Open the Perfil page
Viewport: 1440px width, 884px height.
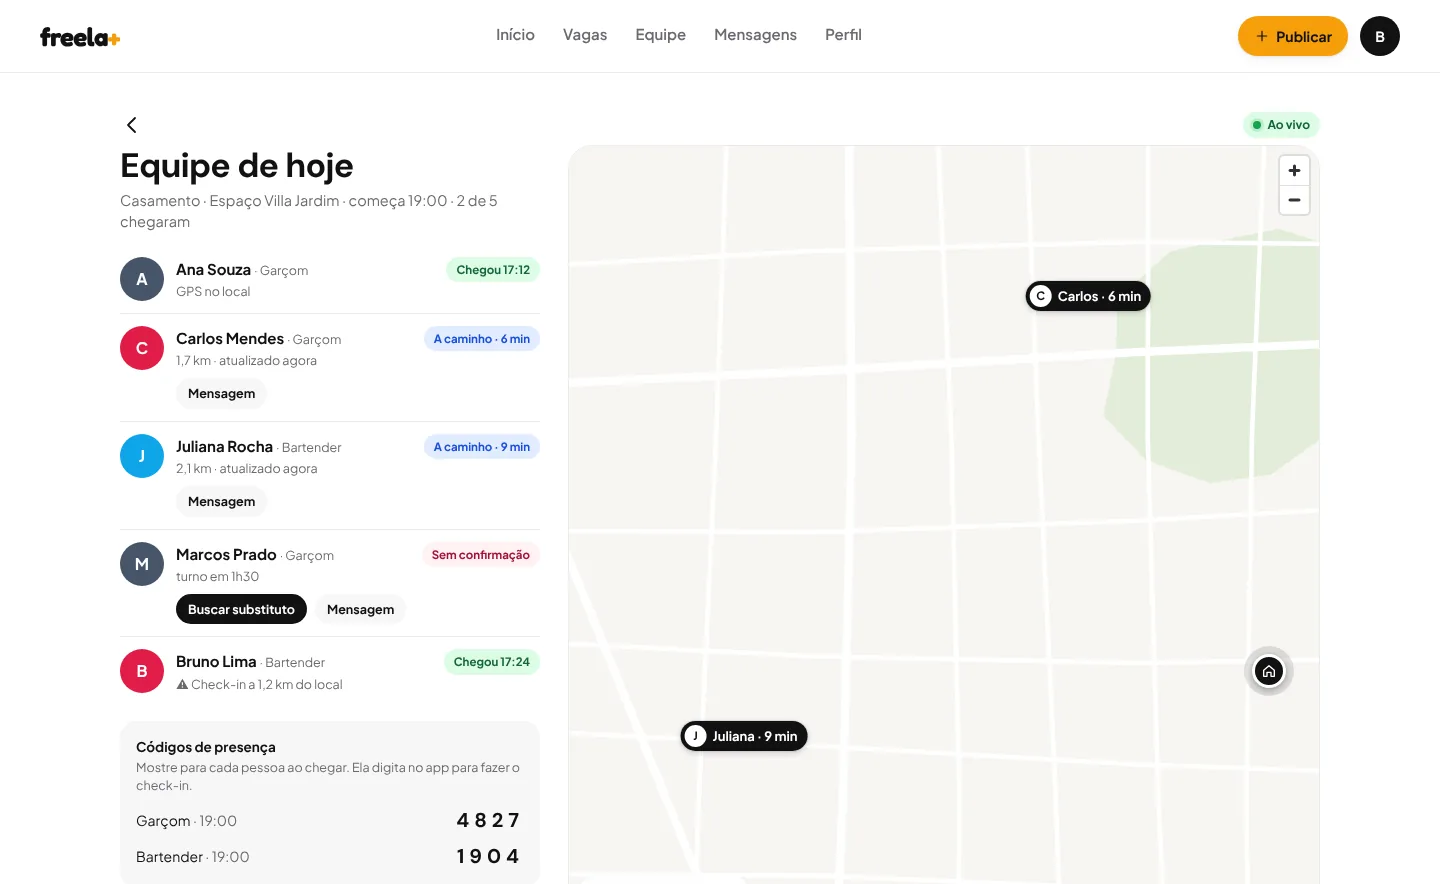pyautogui.click(x=843, y=35)
